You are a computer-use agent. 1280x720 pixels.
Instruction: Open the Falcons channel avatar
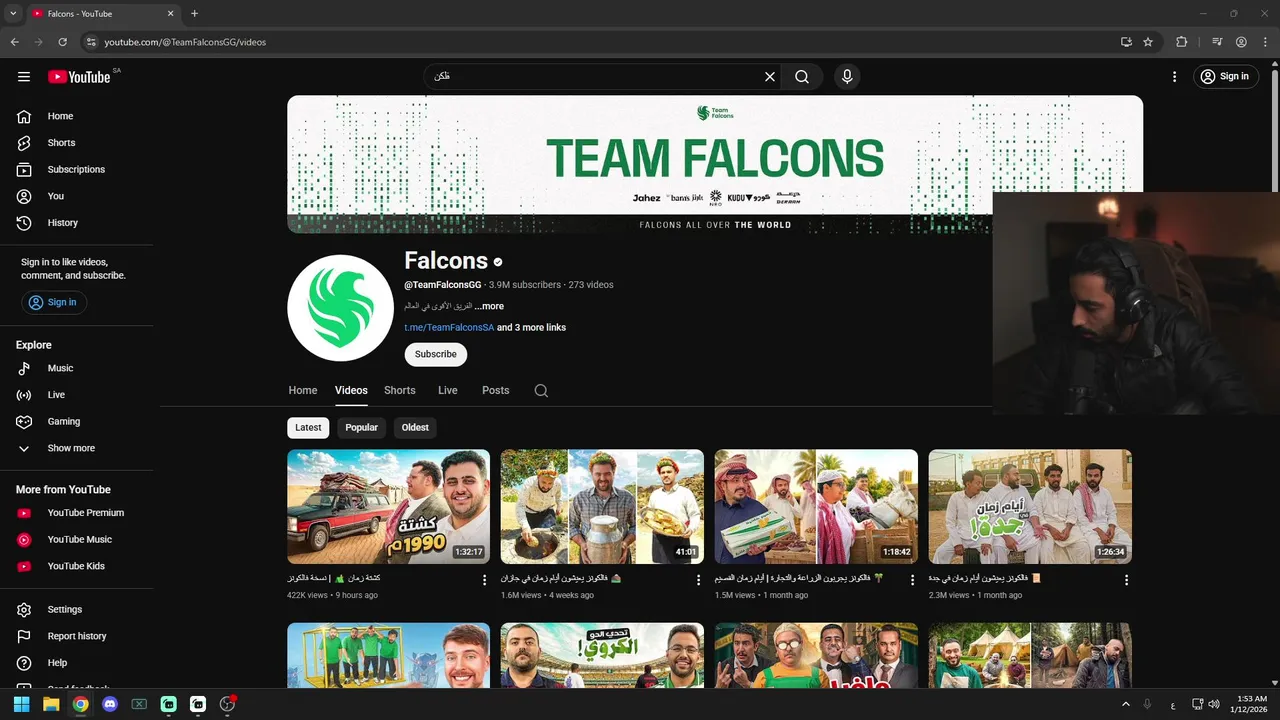click(340, 308)
